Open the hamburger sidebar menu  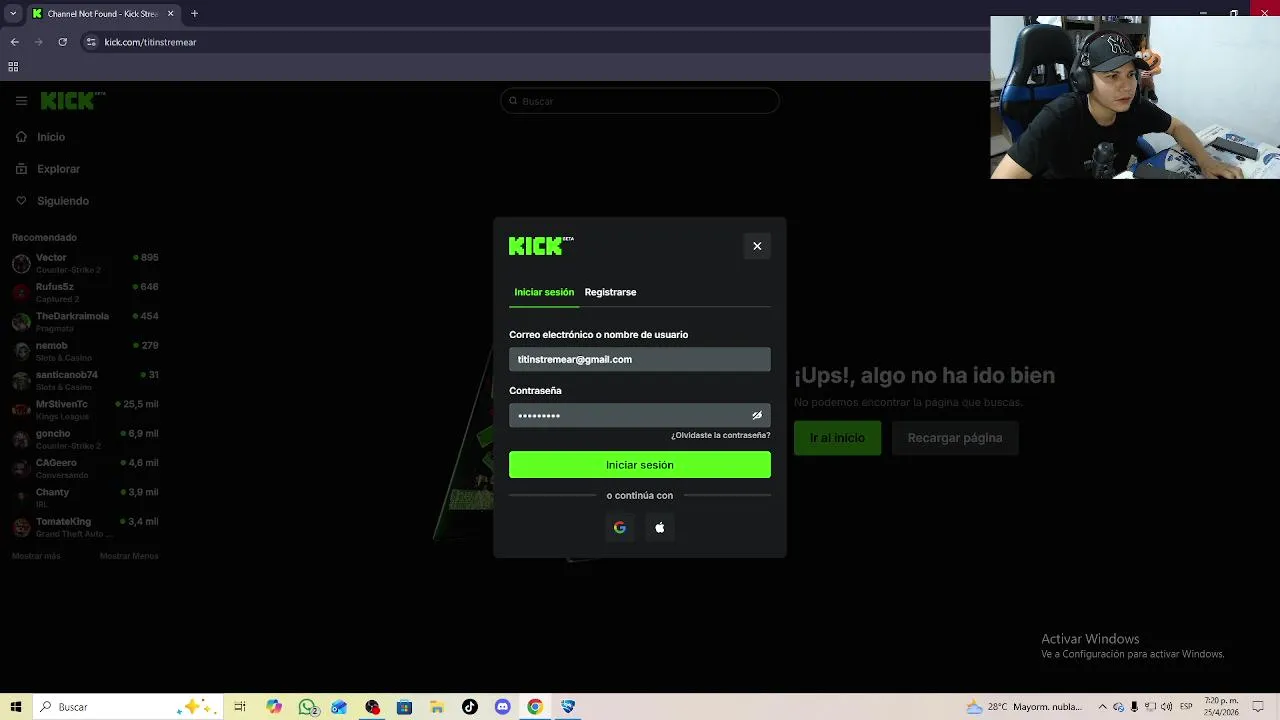click(x=21, y=101)
